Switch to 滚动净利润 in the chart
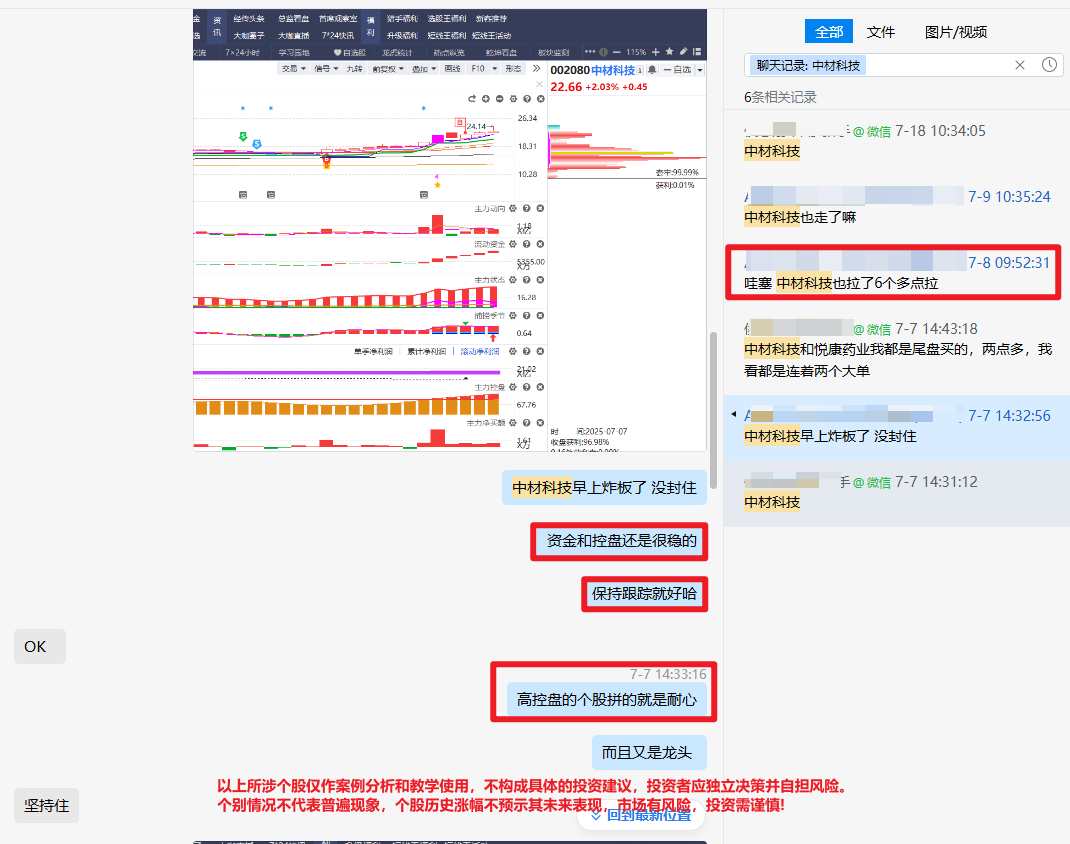Screen dimensions: 1070x844 (x=480, y=351)
